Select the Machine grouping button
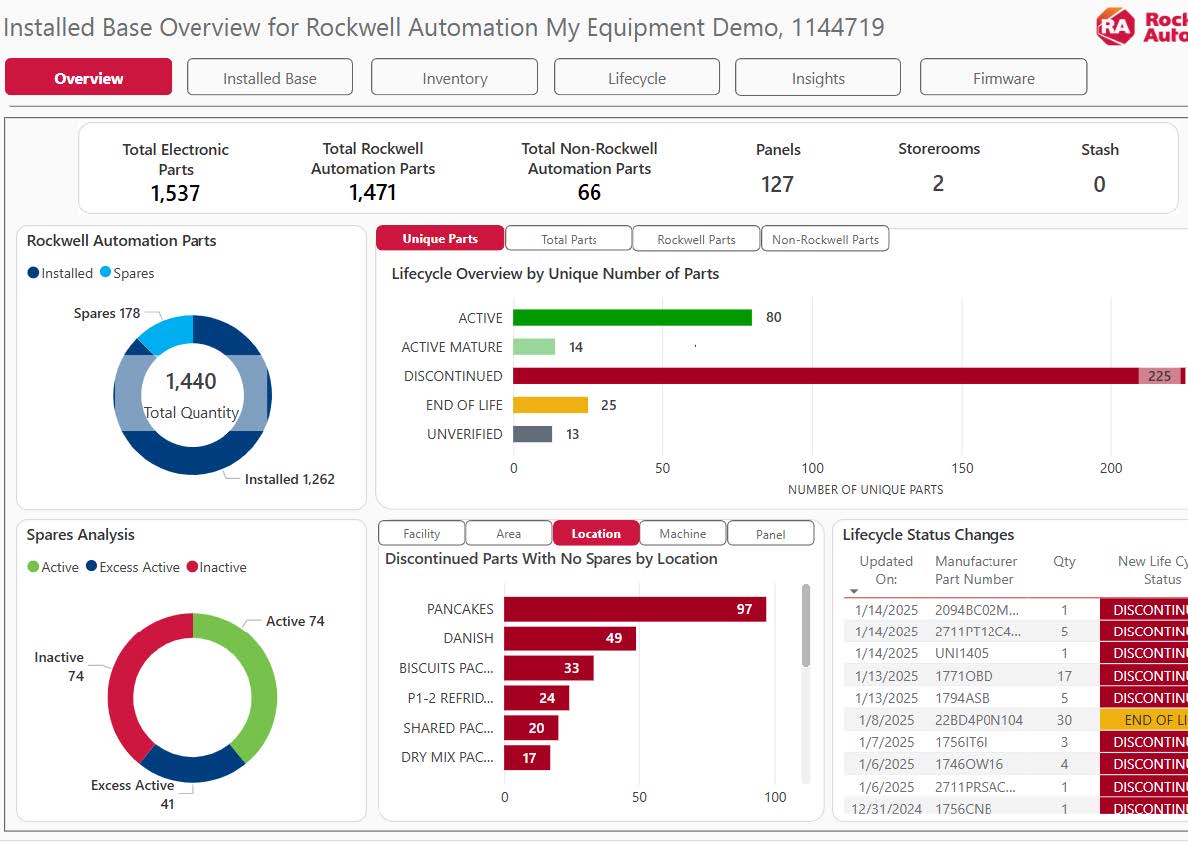Viewport: 1188px width, 842px height. 682,534
